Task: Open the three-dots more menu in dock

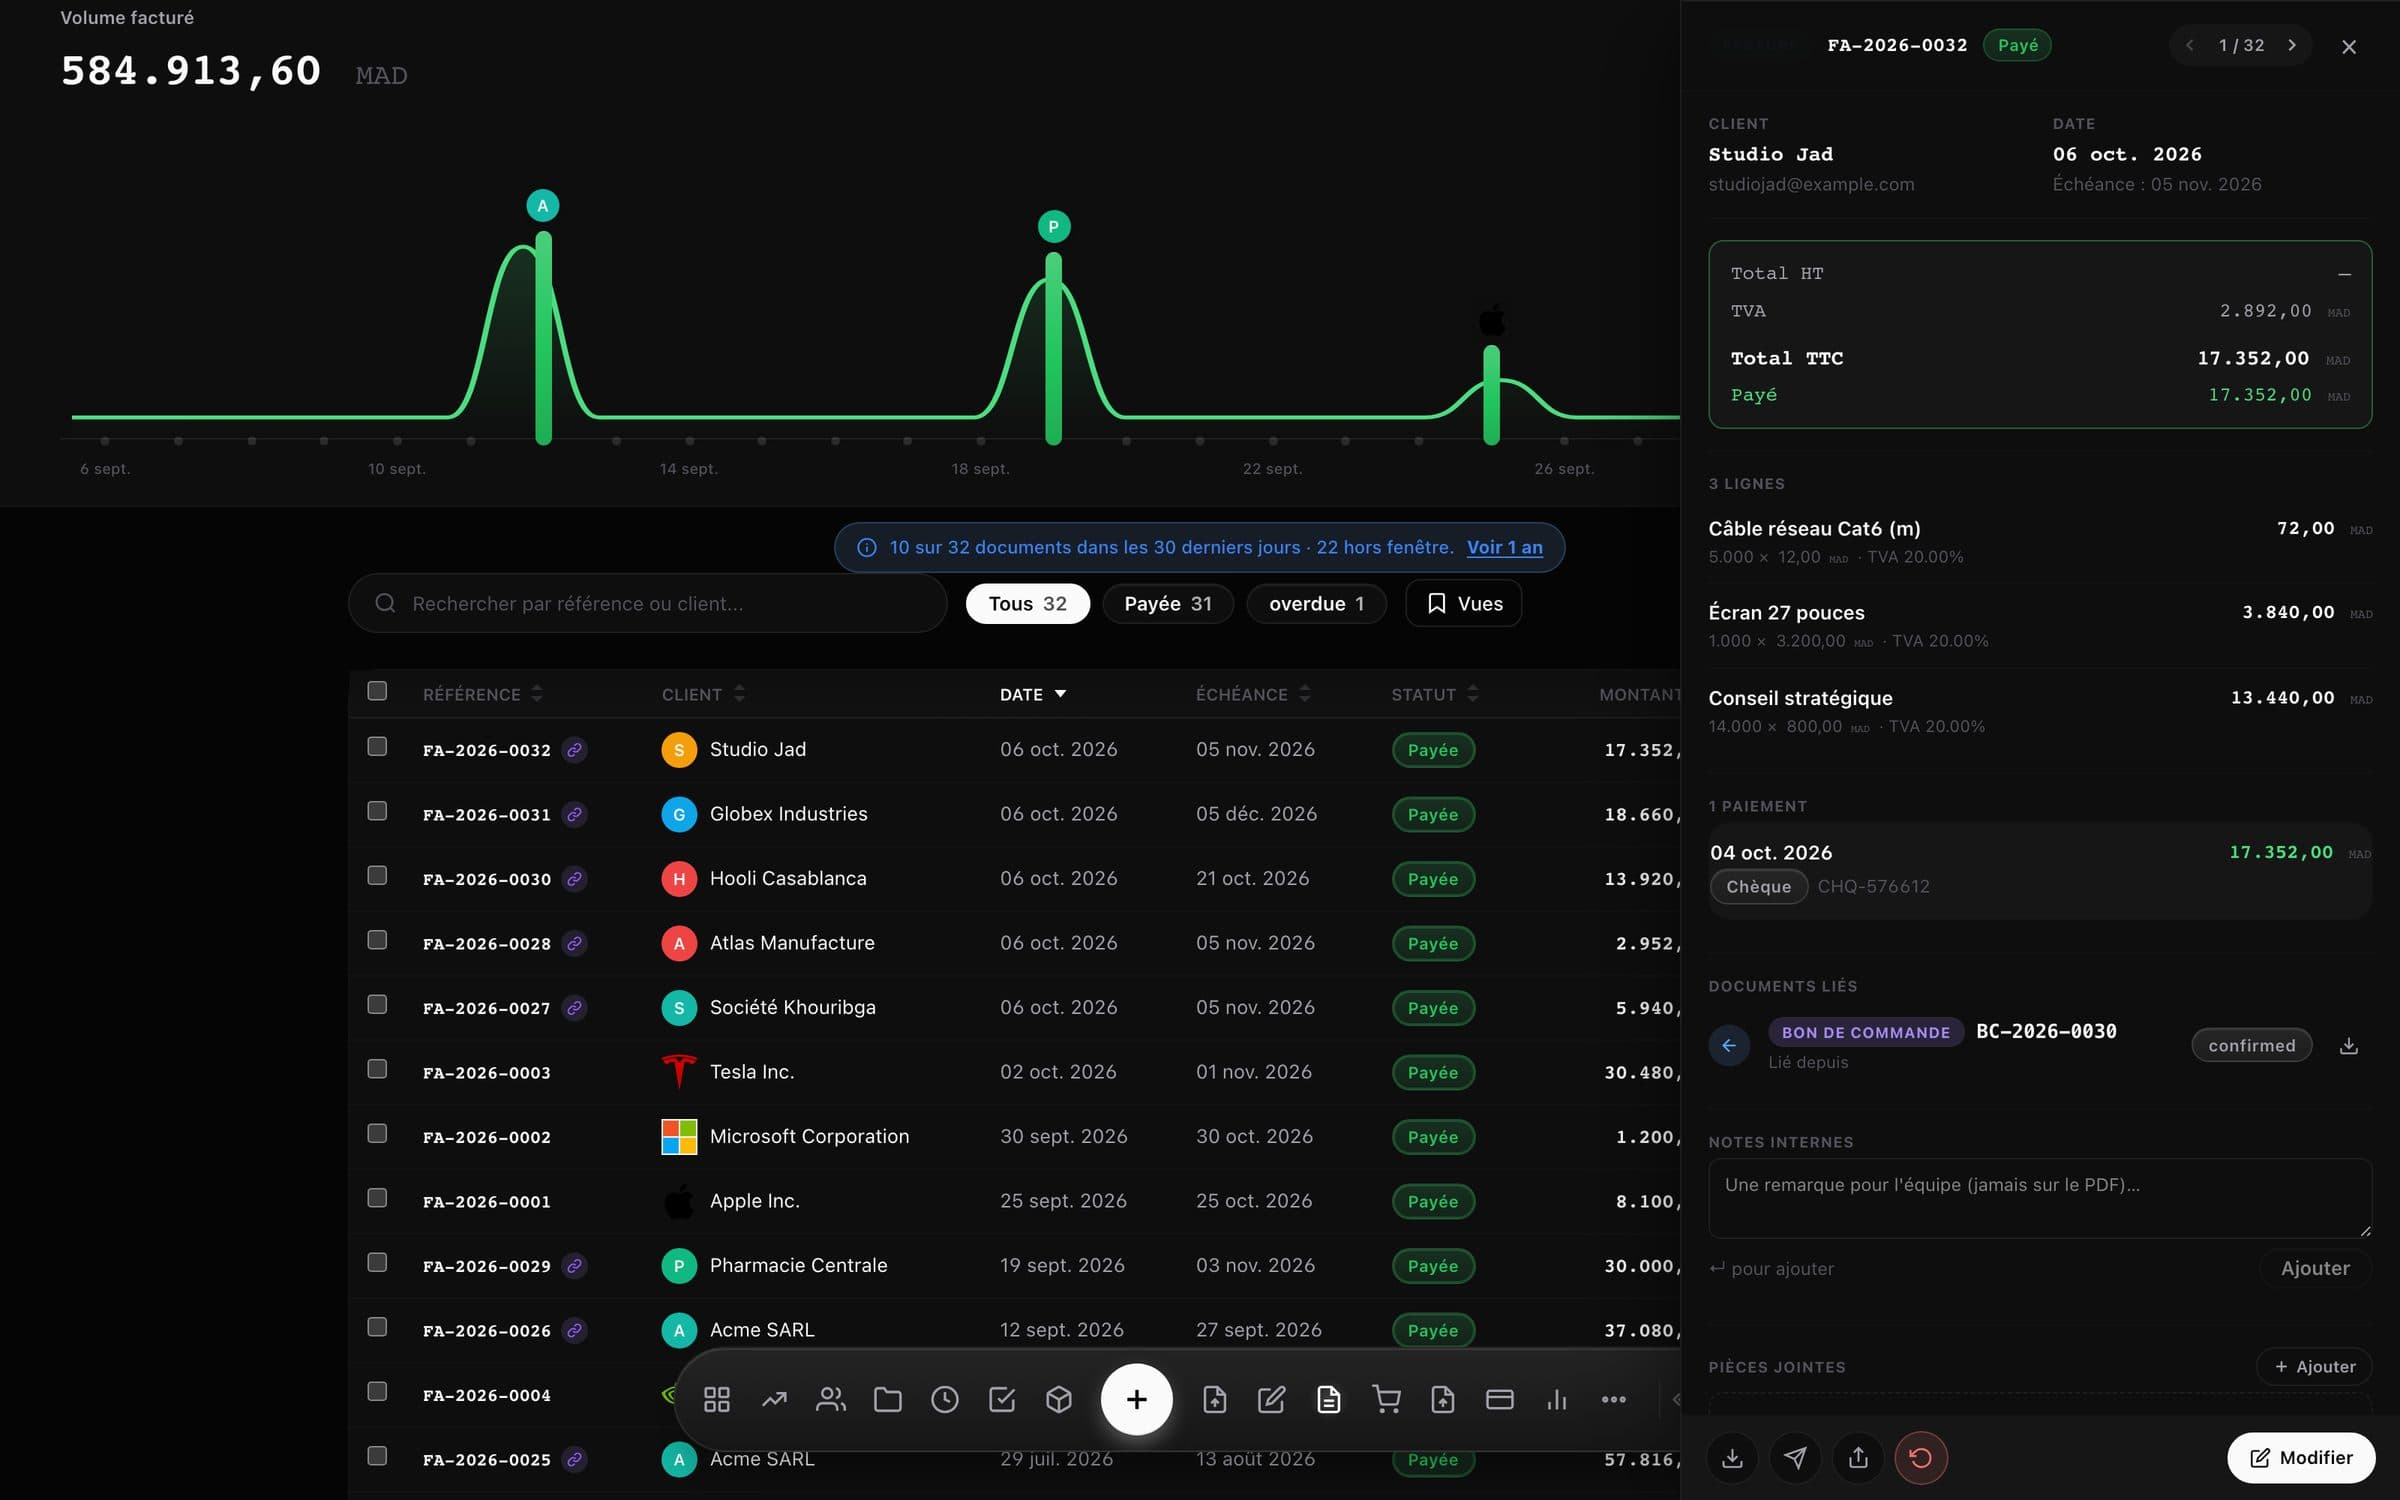Action: (x=1613, y=1399)
